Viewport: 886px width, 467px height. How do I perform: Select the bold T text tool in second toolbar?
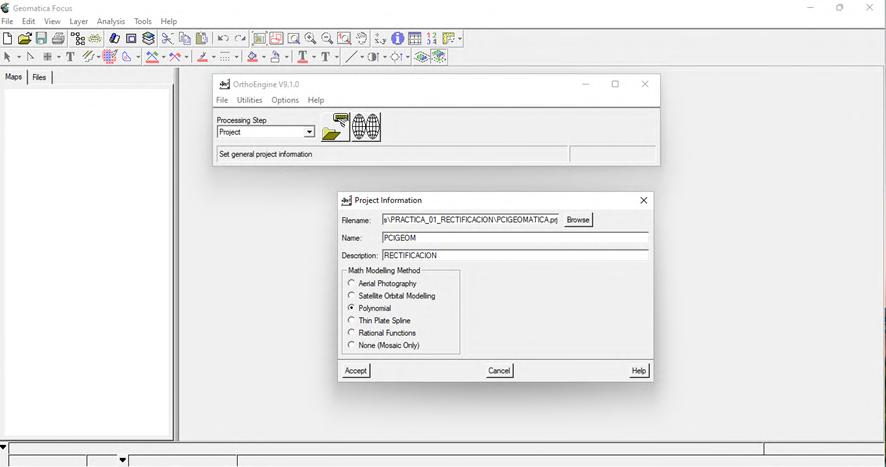click(x=70, y=57)
